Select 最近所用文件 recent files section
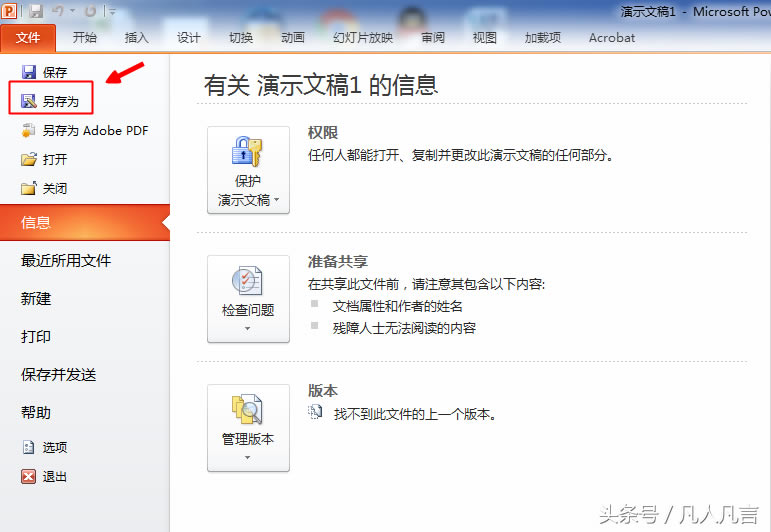The width and height of the screenshot is (771, 532). click(x=66, y=260)
